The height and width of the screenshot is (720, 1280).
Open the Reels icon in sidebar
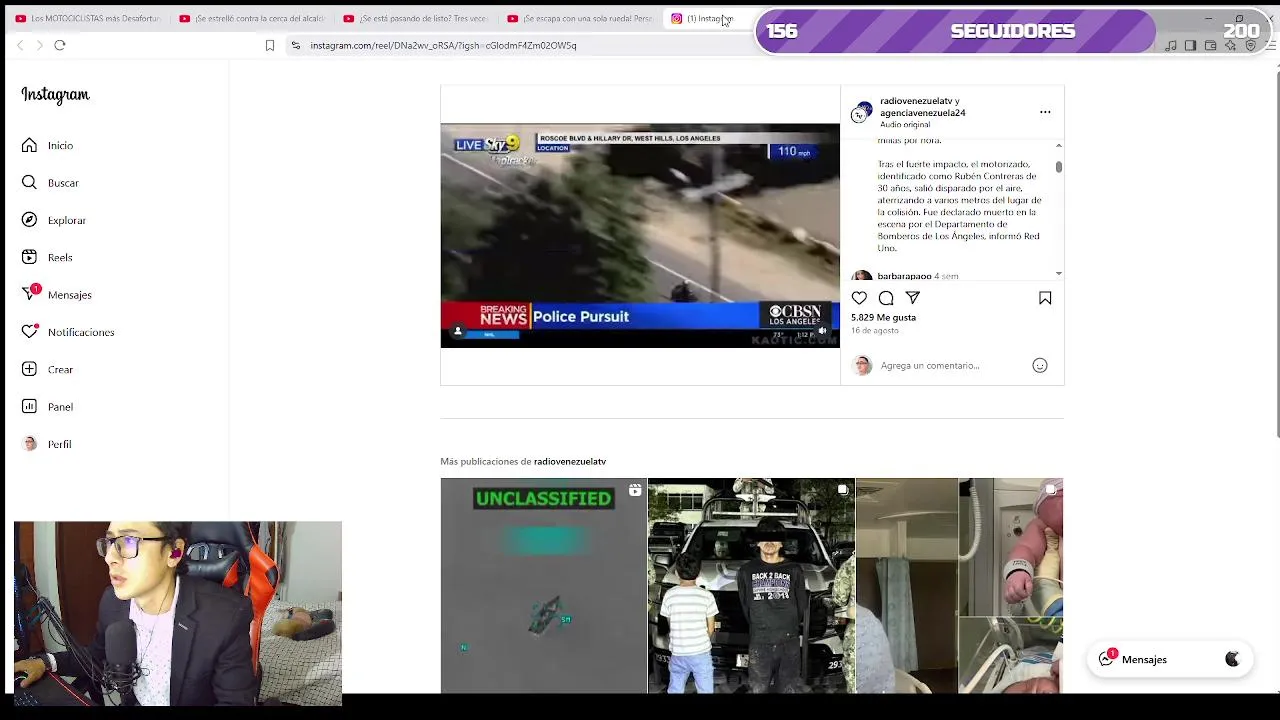[x=29, y=257]
